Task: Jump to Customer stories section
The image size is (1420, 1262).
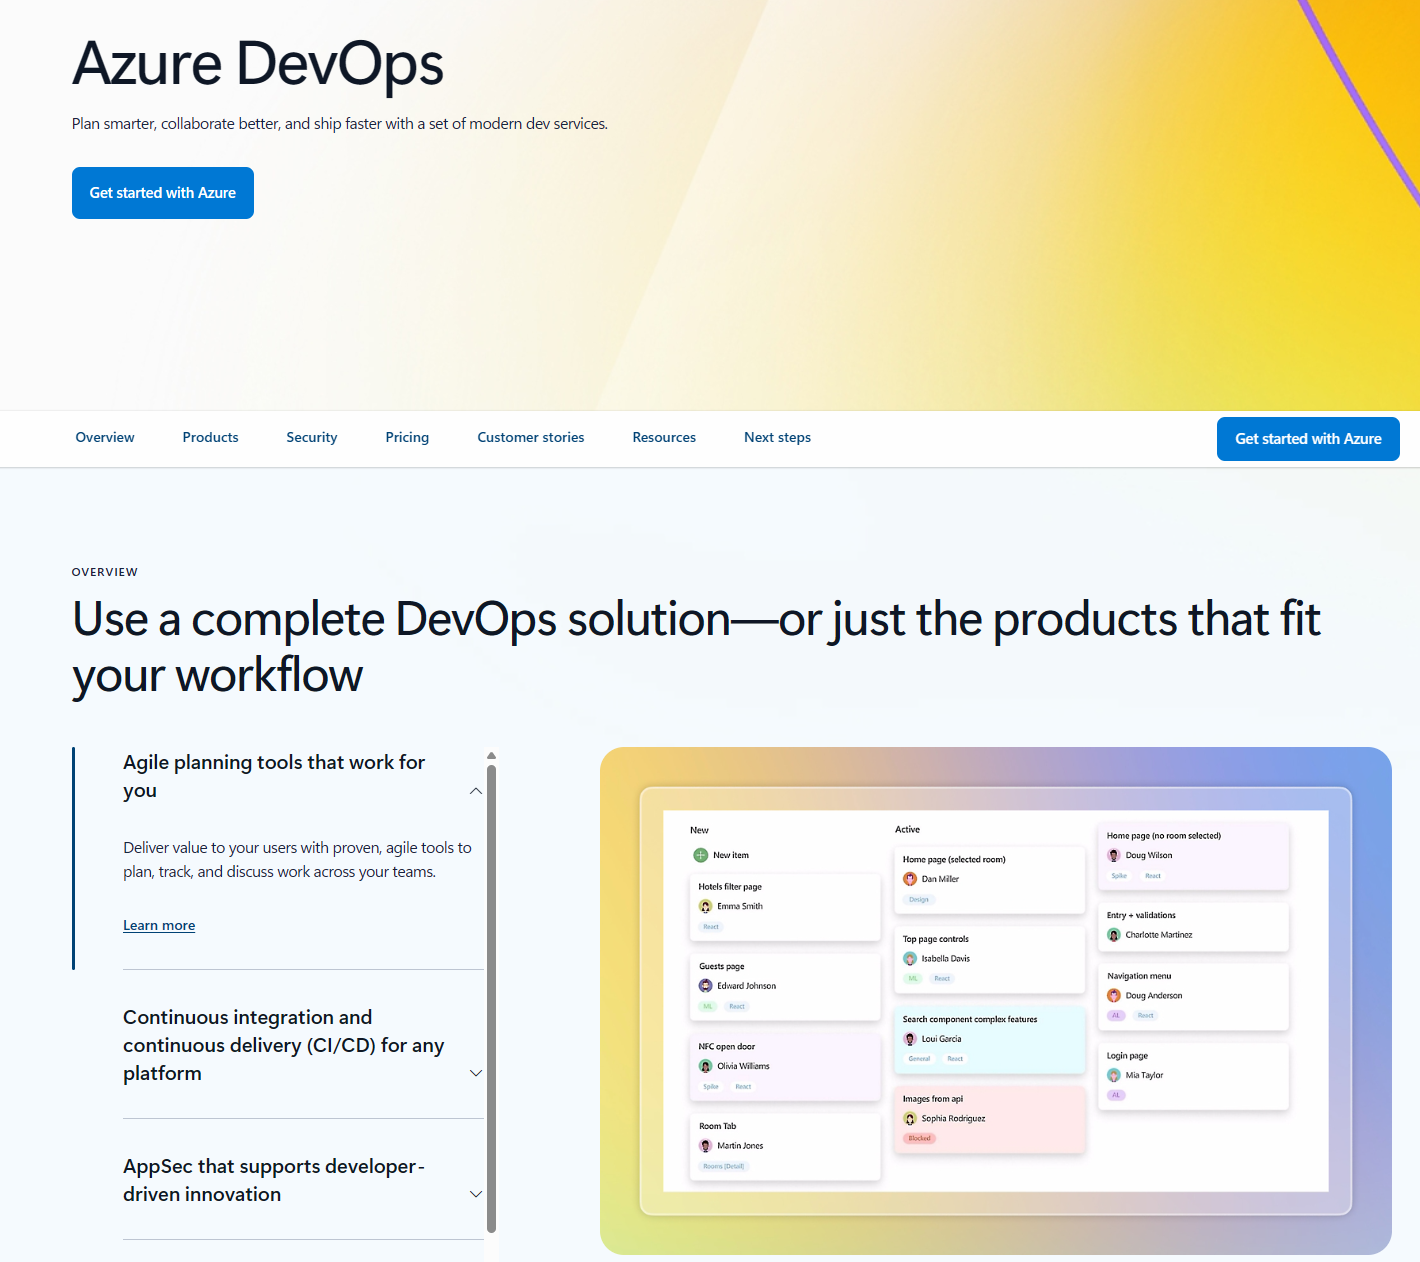Action: 531,437
